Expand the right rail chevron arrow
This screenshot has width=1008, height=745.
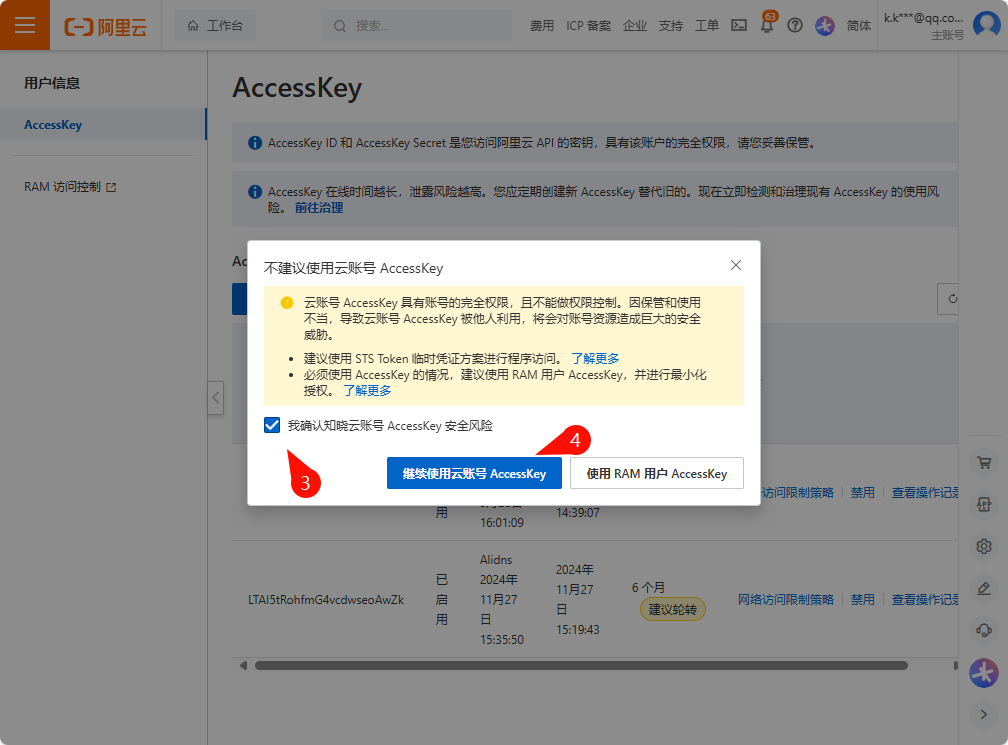click(984, 714)
